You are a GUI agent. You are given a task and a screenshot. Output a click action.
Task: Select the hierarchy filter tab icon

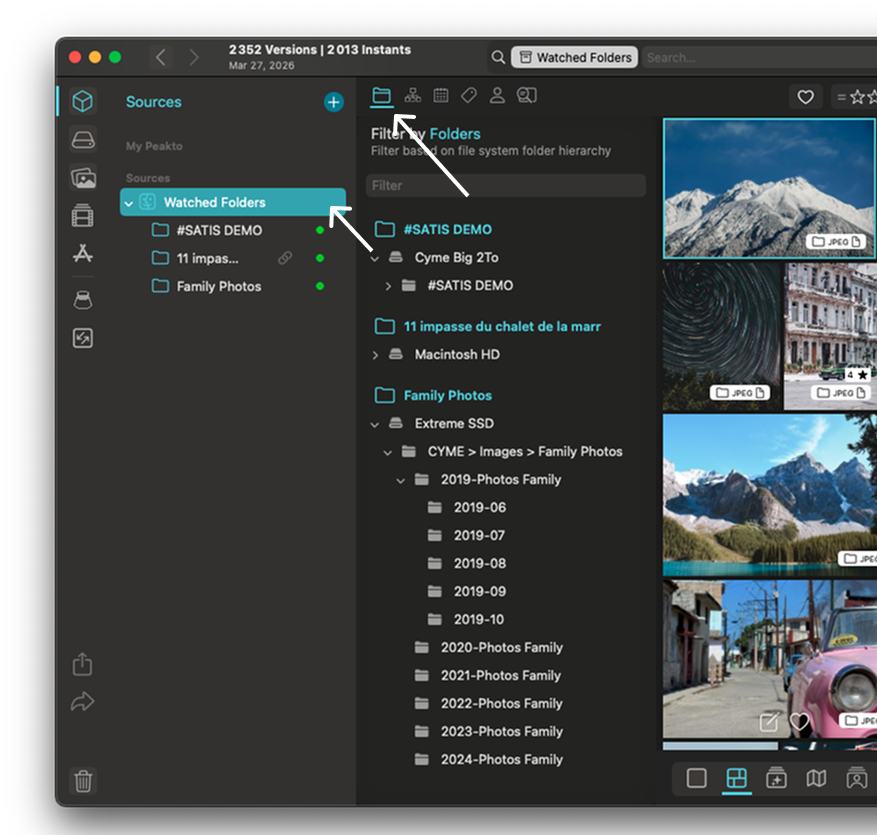(x=413, y=96)
